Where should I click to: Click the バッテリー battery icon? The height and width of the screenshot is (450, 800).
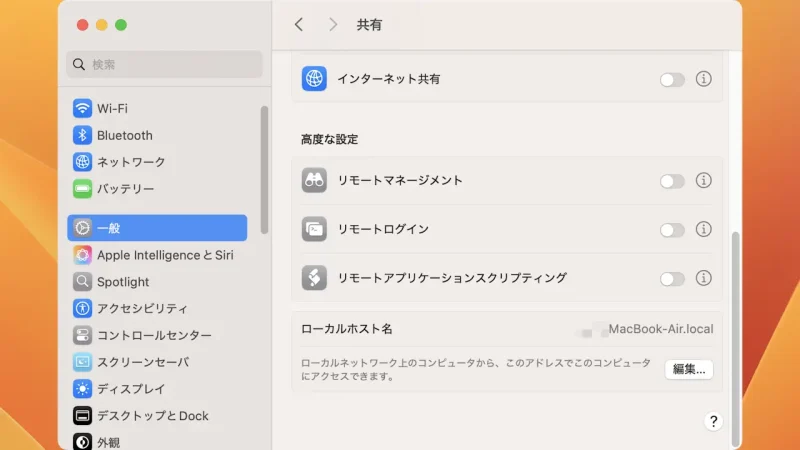[82, 189]
